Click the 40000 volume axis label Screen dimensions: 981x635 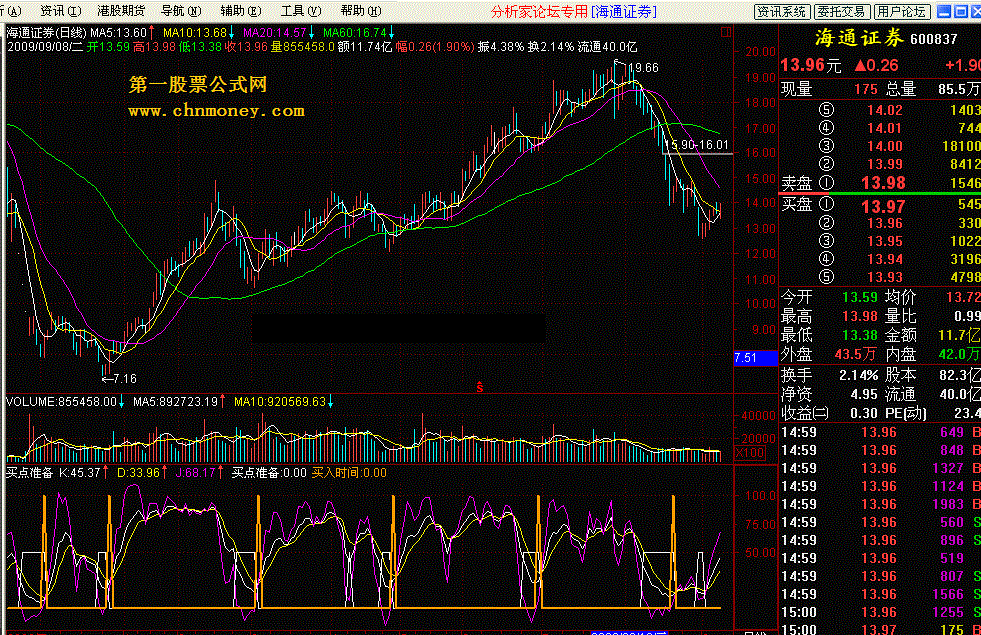tap(758, 415)
